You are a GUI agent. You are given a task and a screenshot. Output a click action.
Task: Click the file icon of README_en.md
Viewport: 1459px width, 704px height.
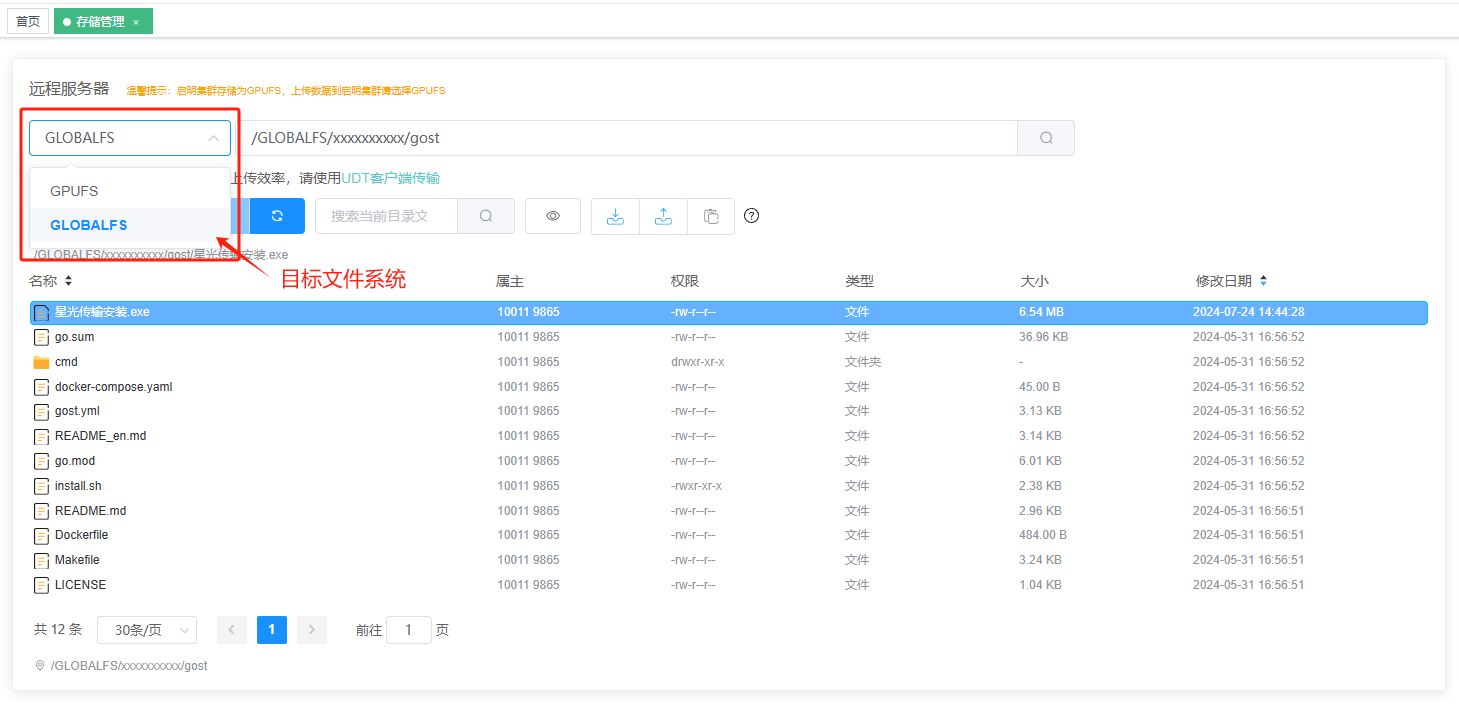point(42,436)
